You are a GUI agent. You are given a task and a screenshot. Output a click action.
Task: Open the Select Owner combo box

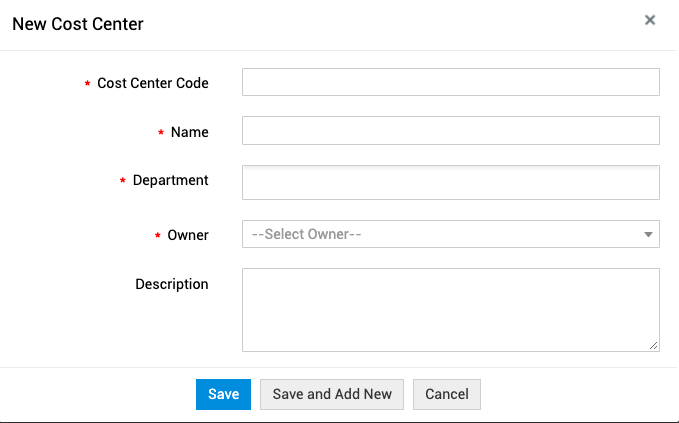click(440, 234)
